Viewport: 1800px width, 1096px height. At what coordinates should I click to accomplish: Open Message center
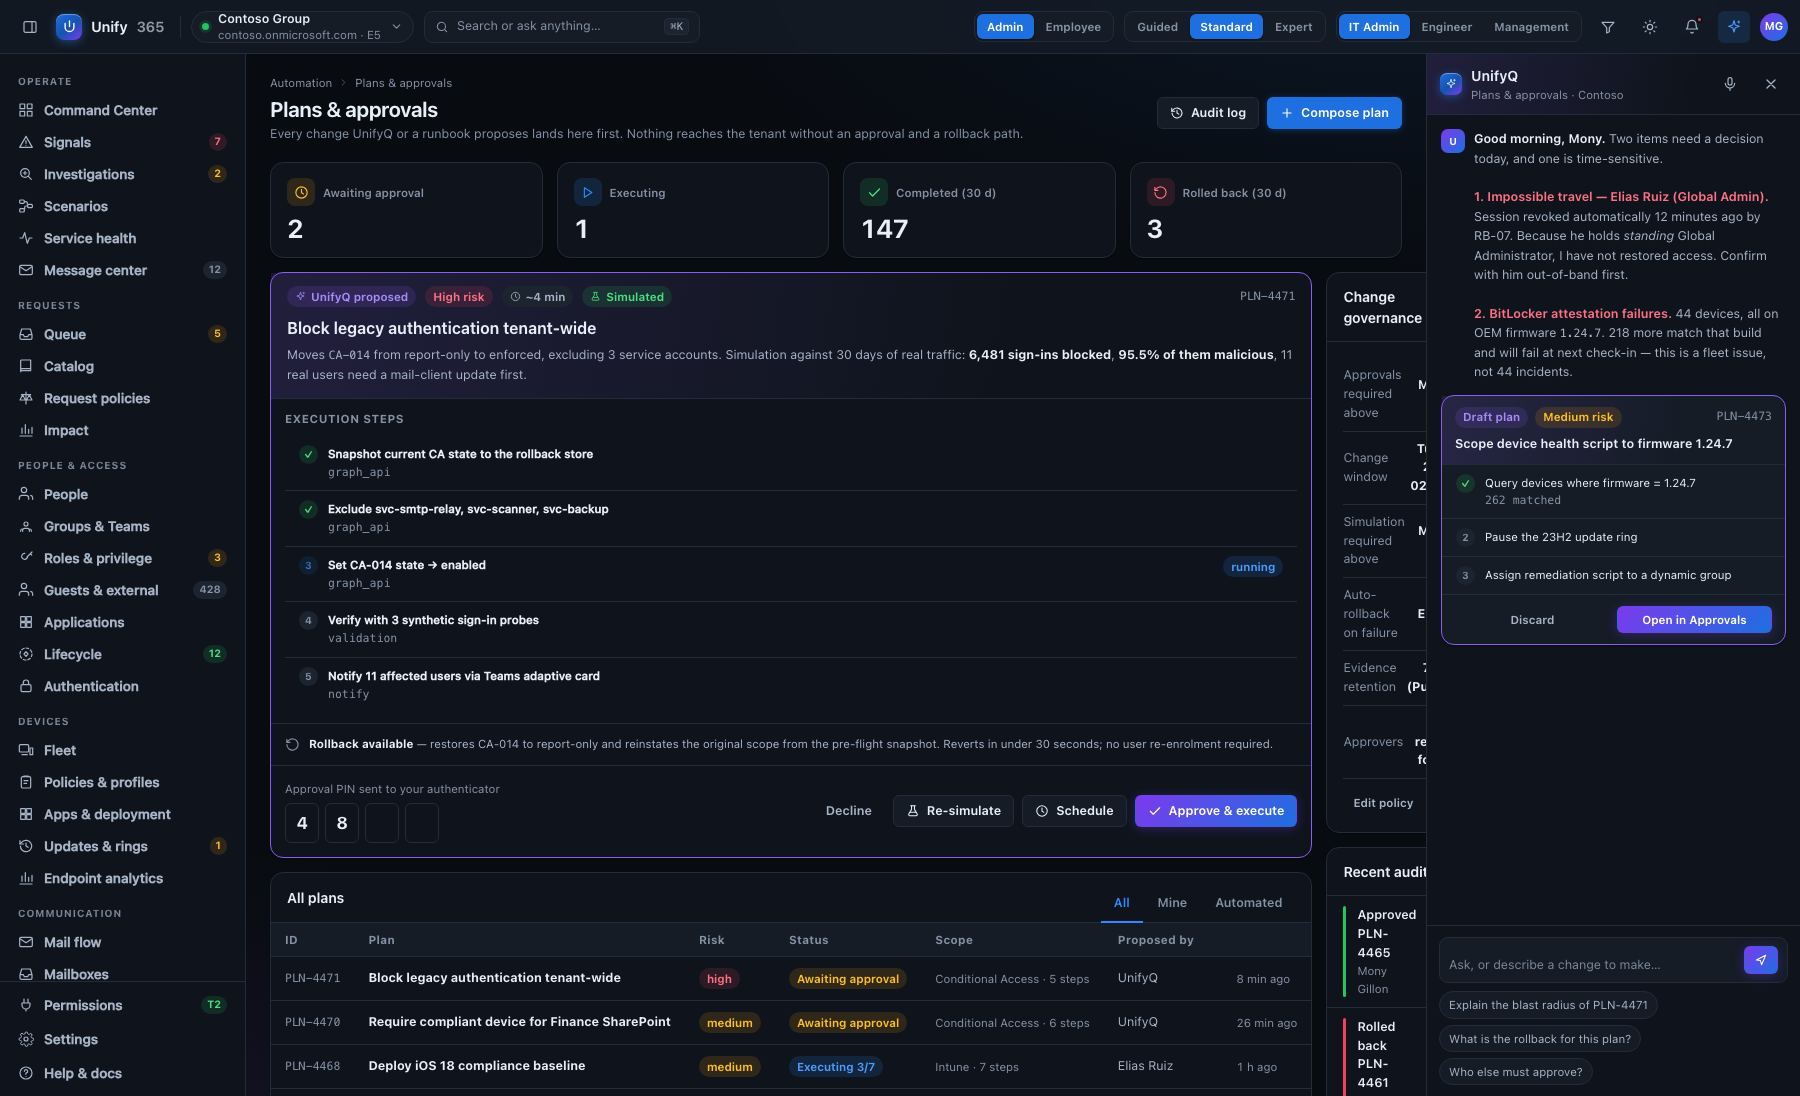point(122,270)
